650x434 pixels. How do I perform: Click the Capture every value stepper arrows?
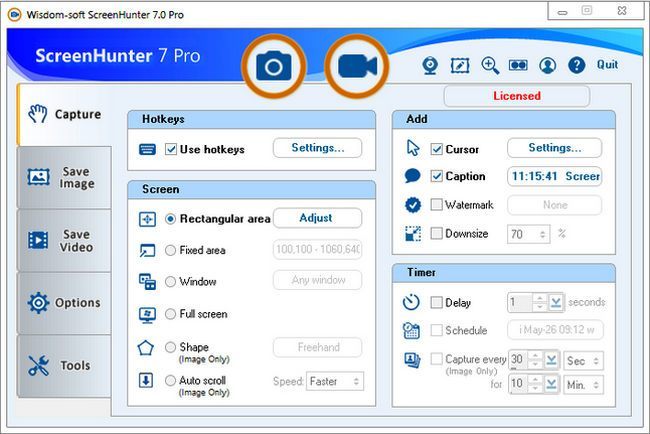coord(535,360)
